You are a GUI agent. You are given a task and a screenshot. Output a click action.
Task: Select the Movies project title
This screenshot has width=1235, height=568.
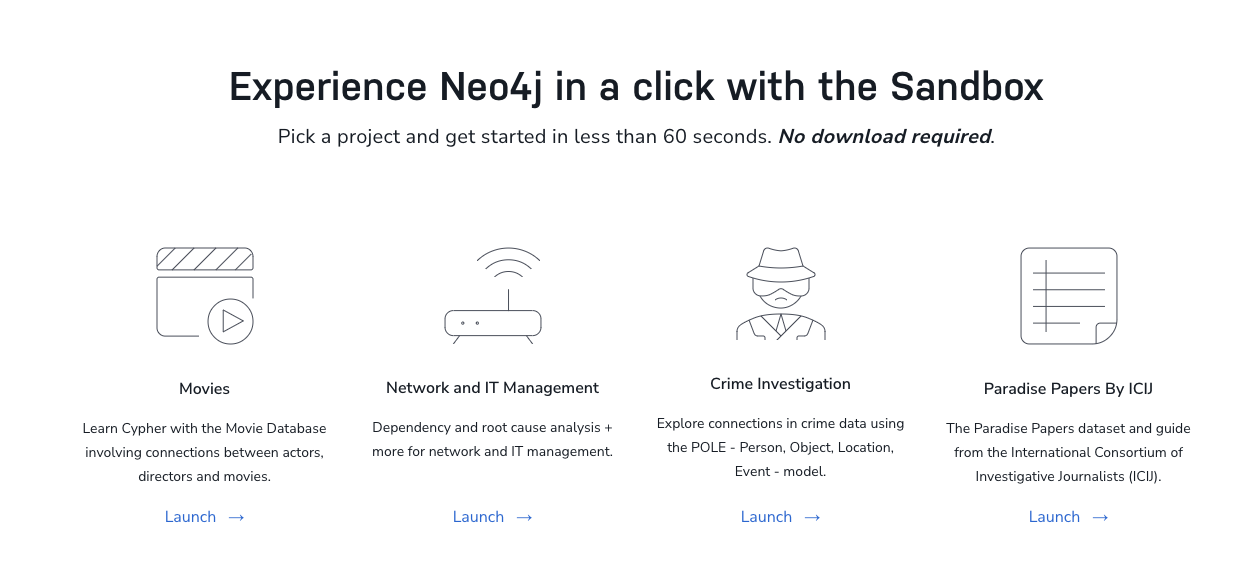[x=205, y=388]
